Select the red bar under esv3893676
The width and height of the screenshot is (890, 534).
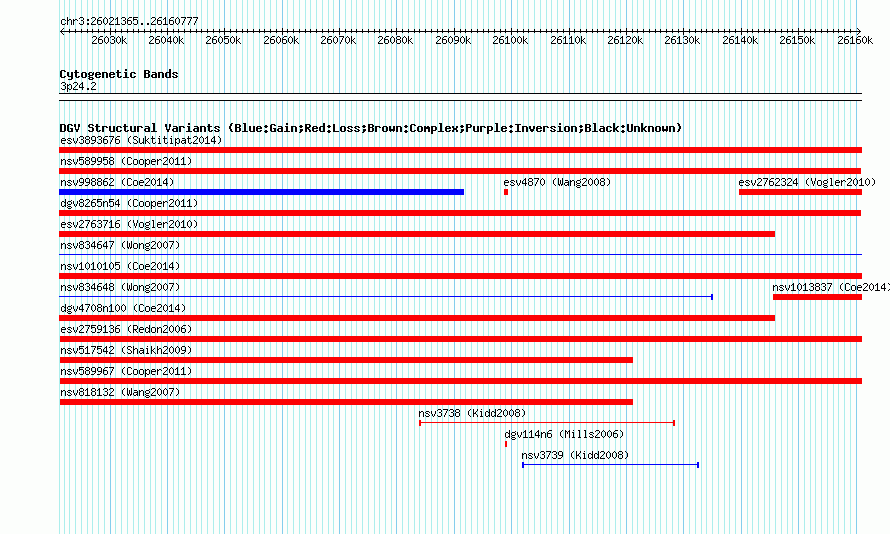tap(460, 150)
